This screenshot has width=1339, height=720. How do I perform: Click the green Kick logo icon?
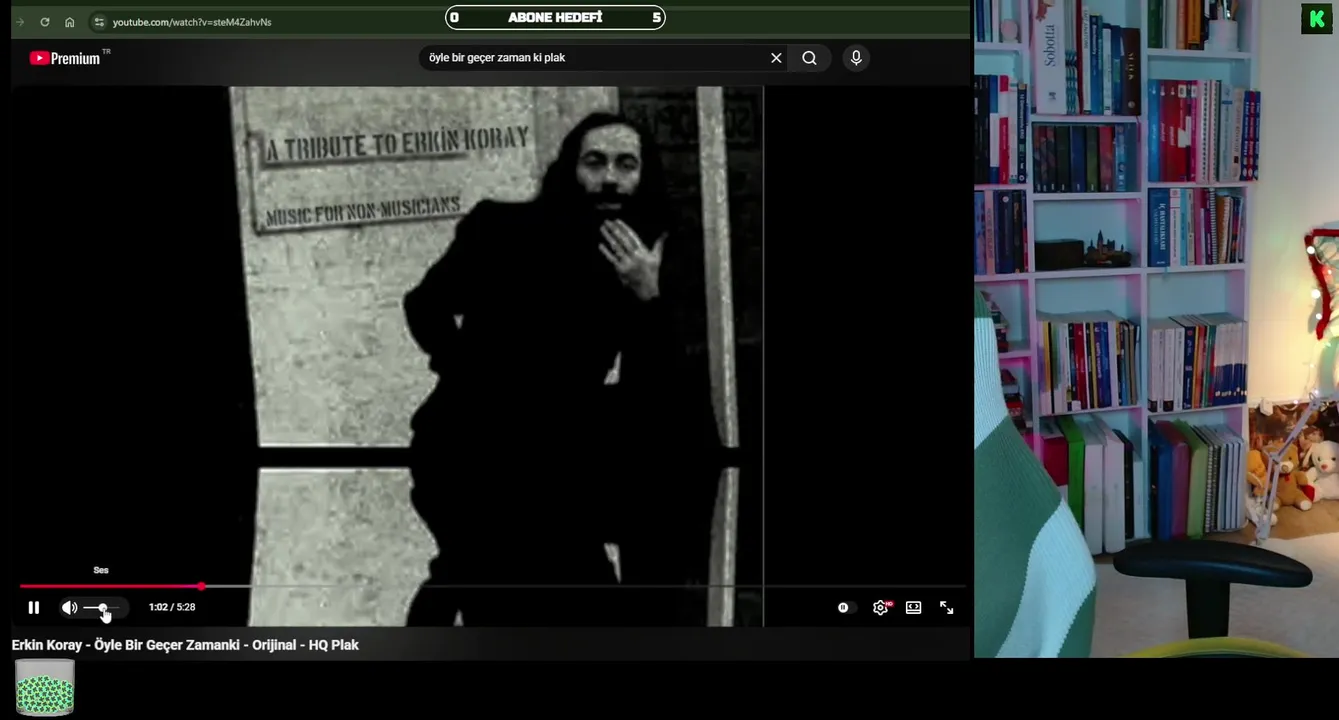(x=1316, y=19)
